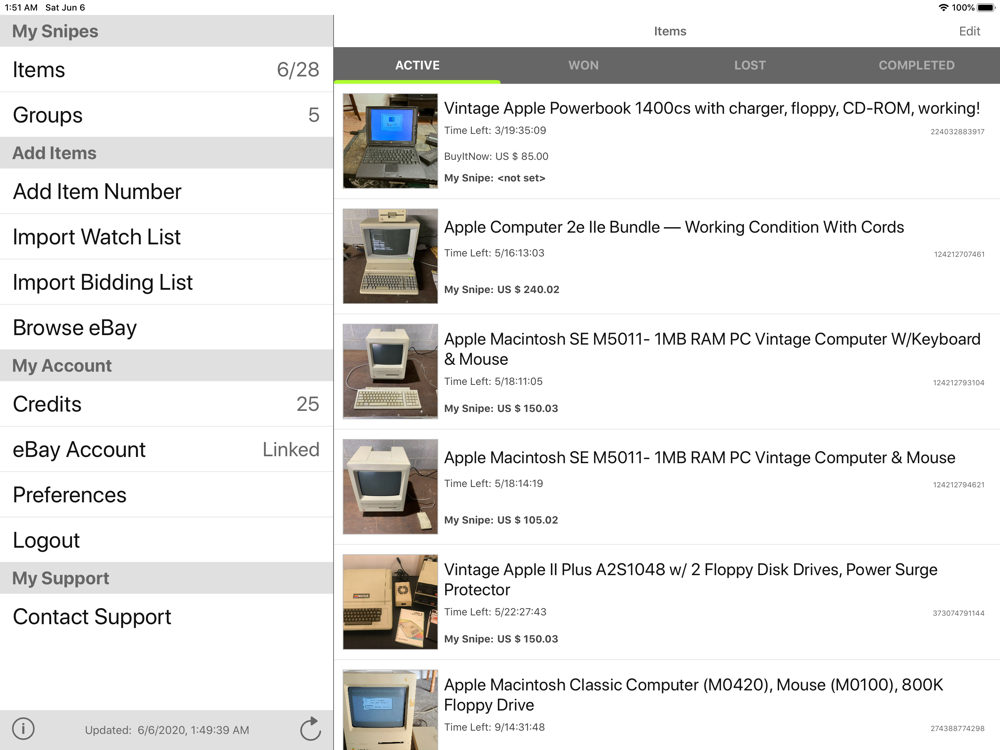Viewport: 1000px width, 750px height.
Task: Tap My Snipe US $ 105.02
Action: point(501,520)
